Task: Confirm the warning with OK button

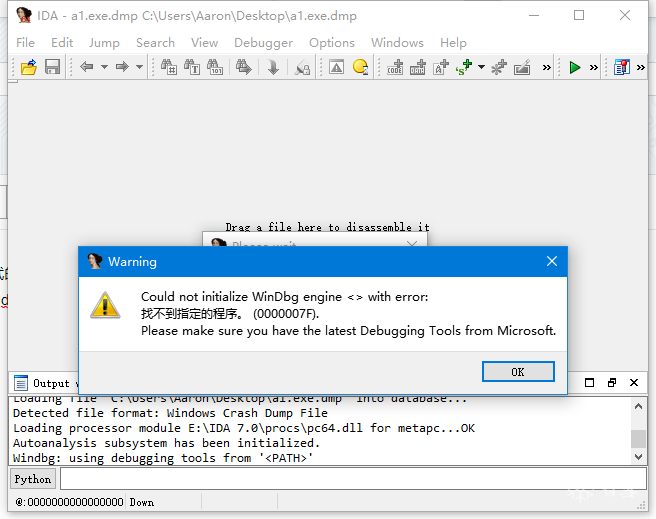Action: 518,372
